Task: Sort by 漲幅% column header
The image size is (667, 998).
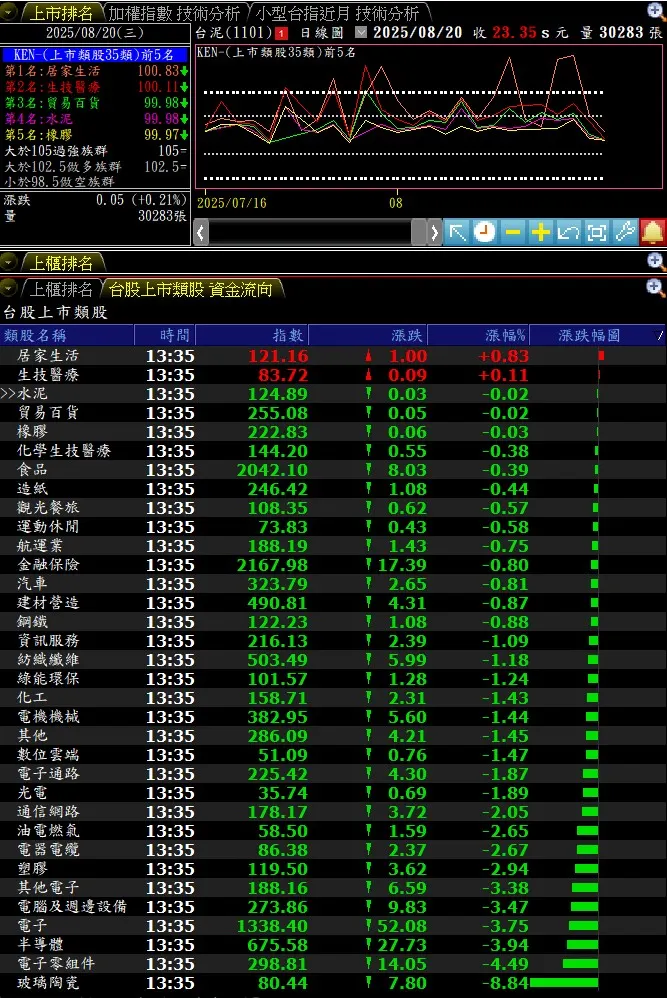Action: coord(478,335)
